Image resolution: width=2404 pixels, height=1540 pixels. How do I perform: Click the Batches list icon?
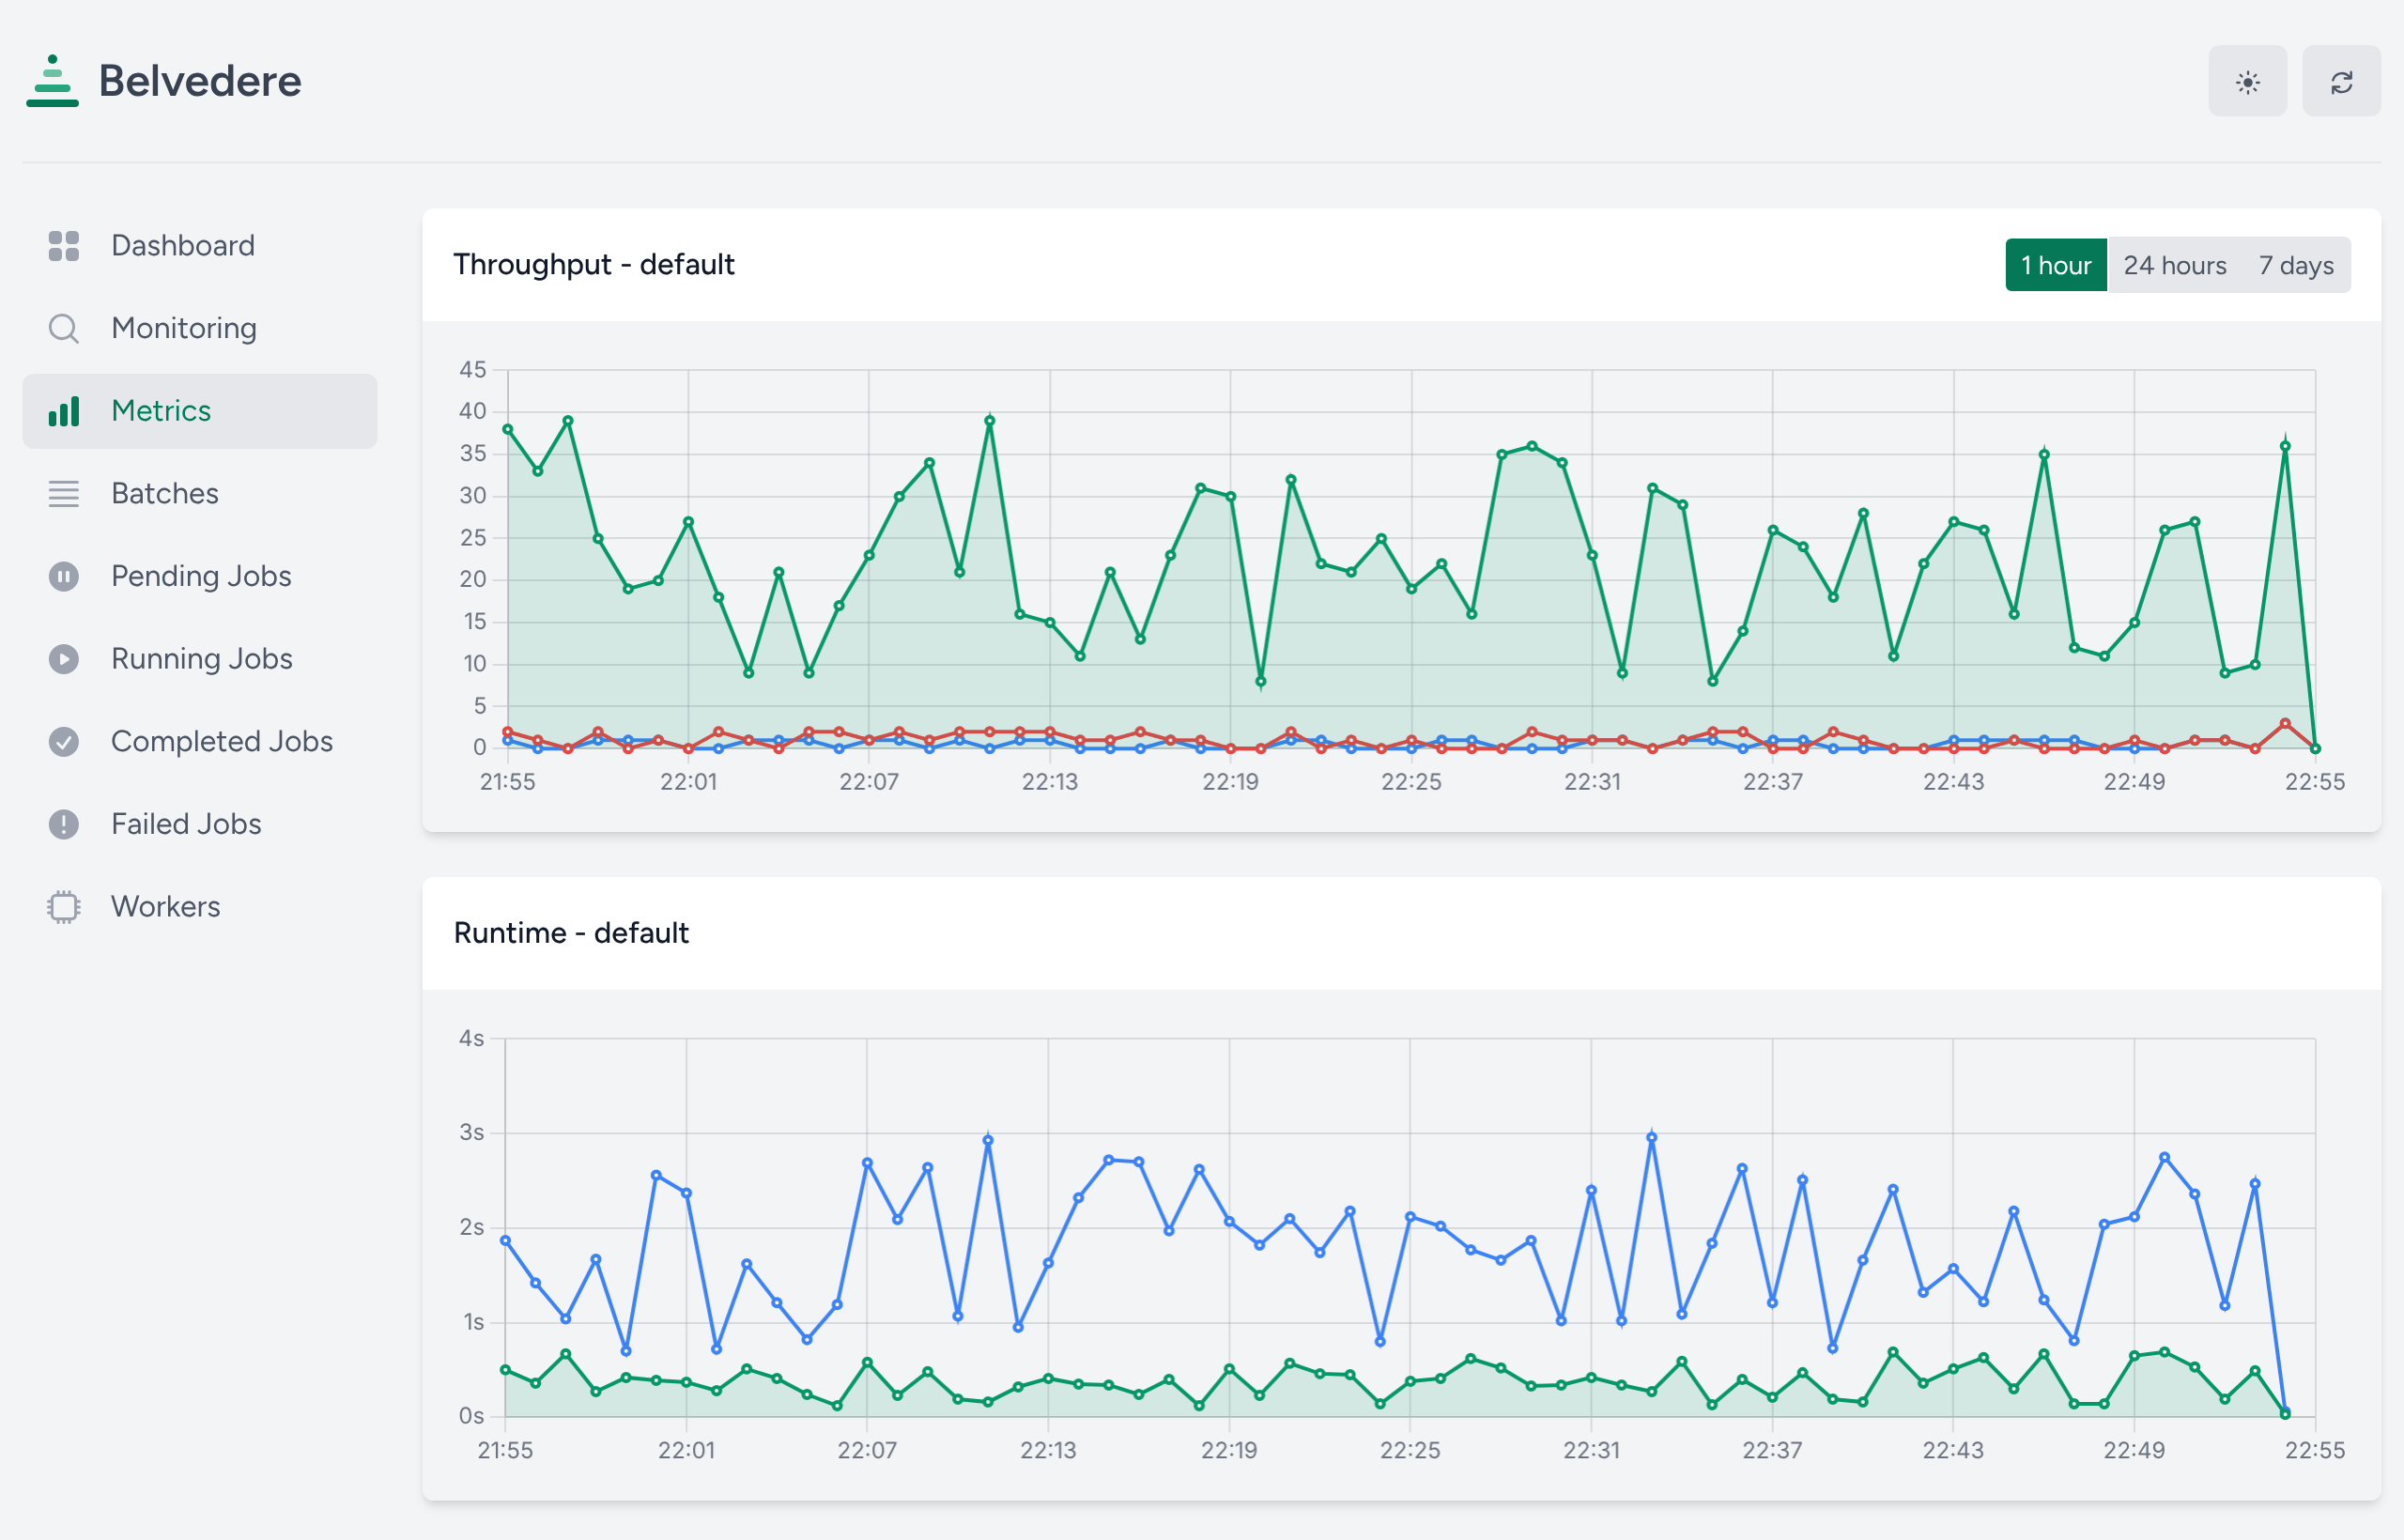[64, 494]
